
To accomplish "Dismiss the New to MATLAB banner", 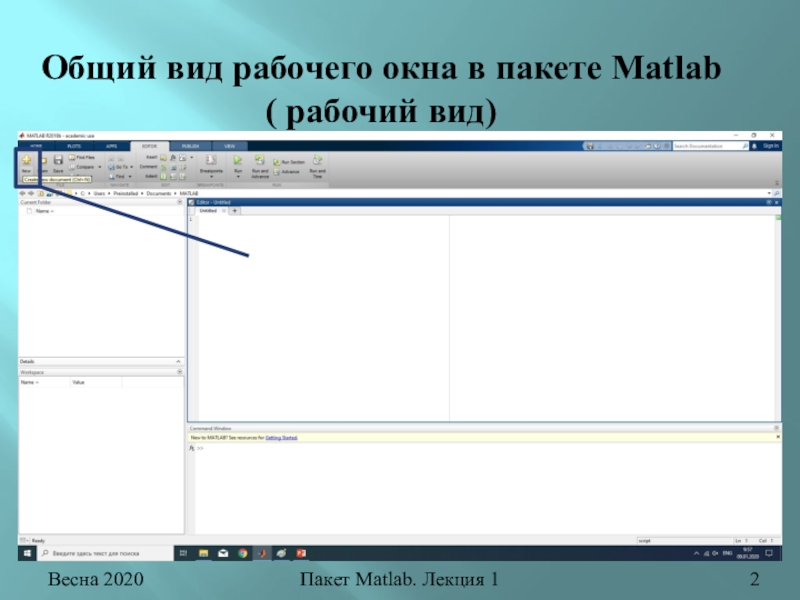I will click(778, 437).
